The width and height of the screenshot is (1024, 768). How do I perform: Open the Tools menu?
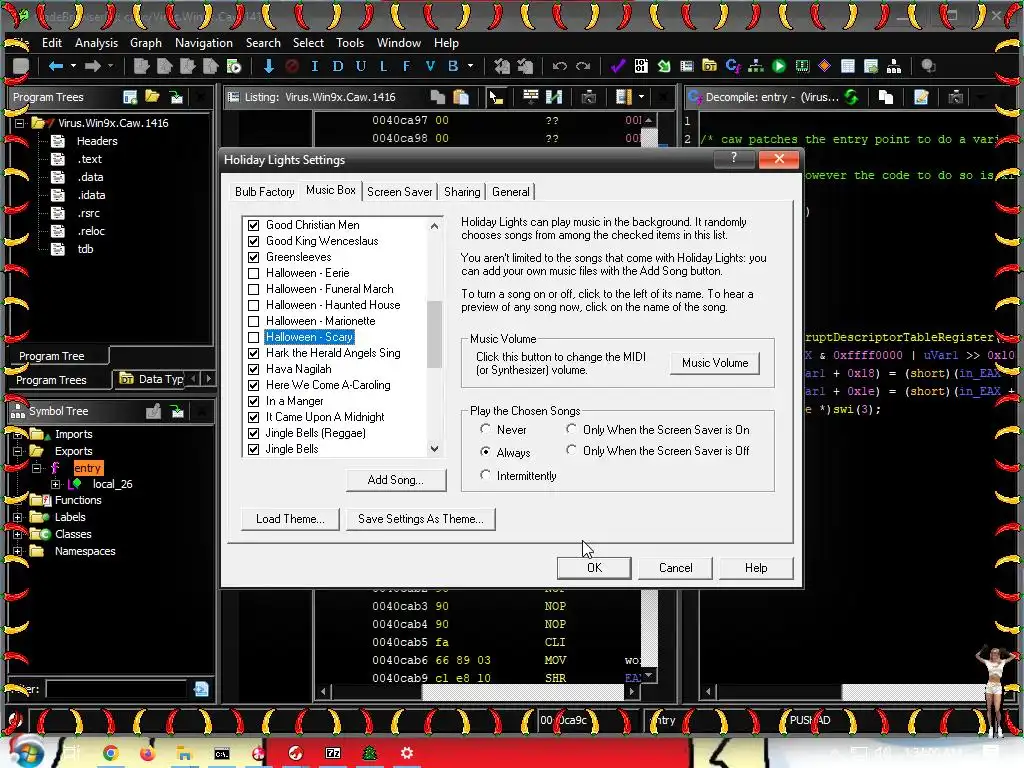click(x=349, y=43)
